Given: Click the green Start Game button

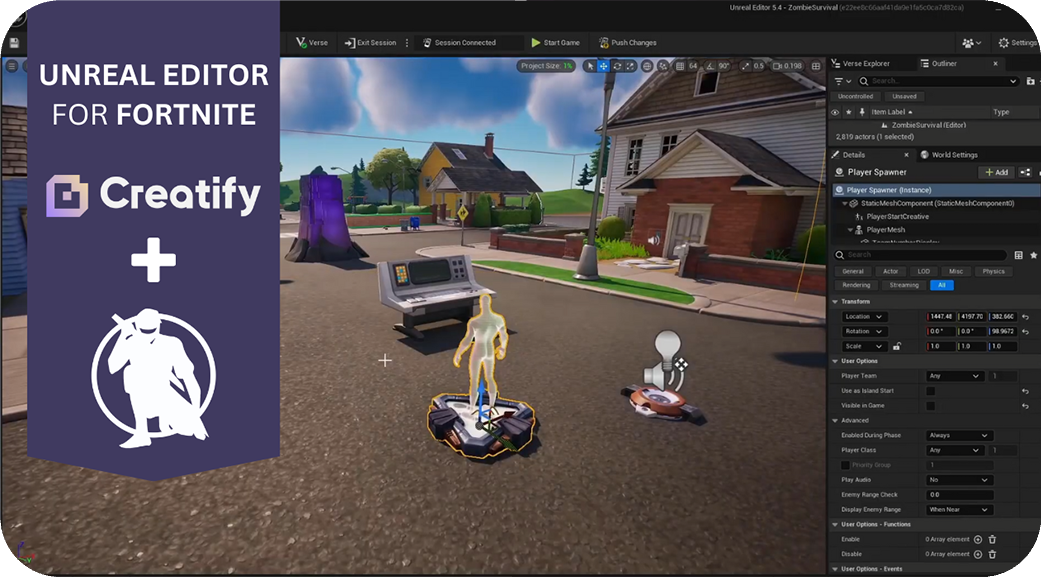Looking at the screenshot, I should pos(555,42).
